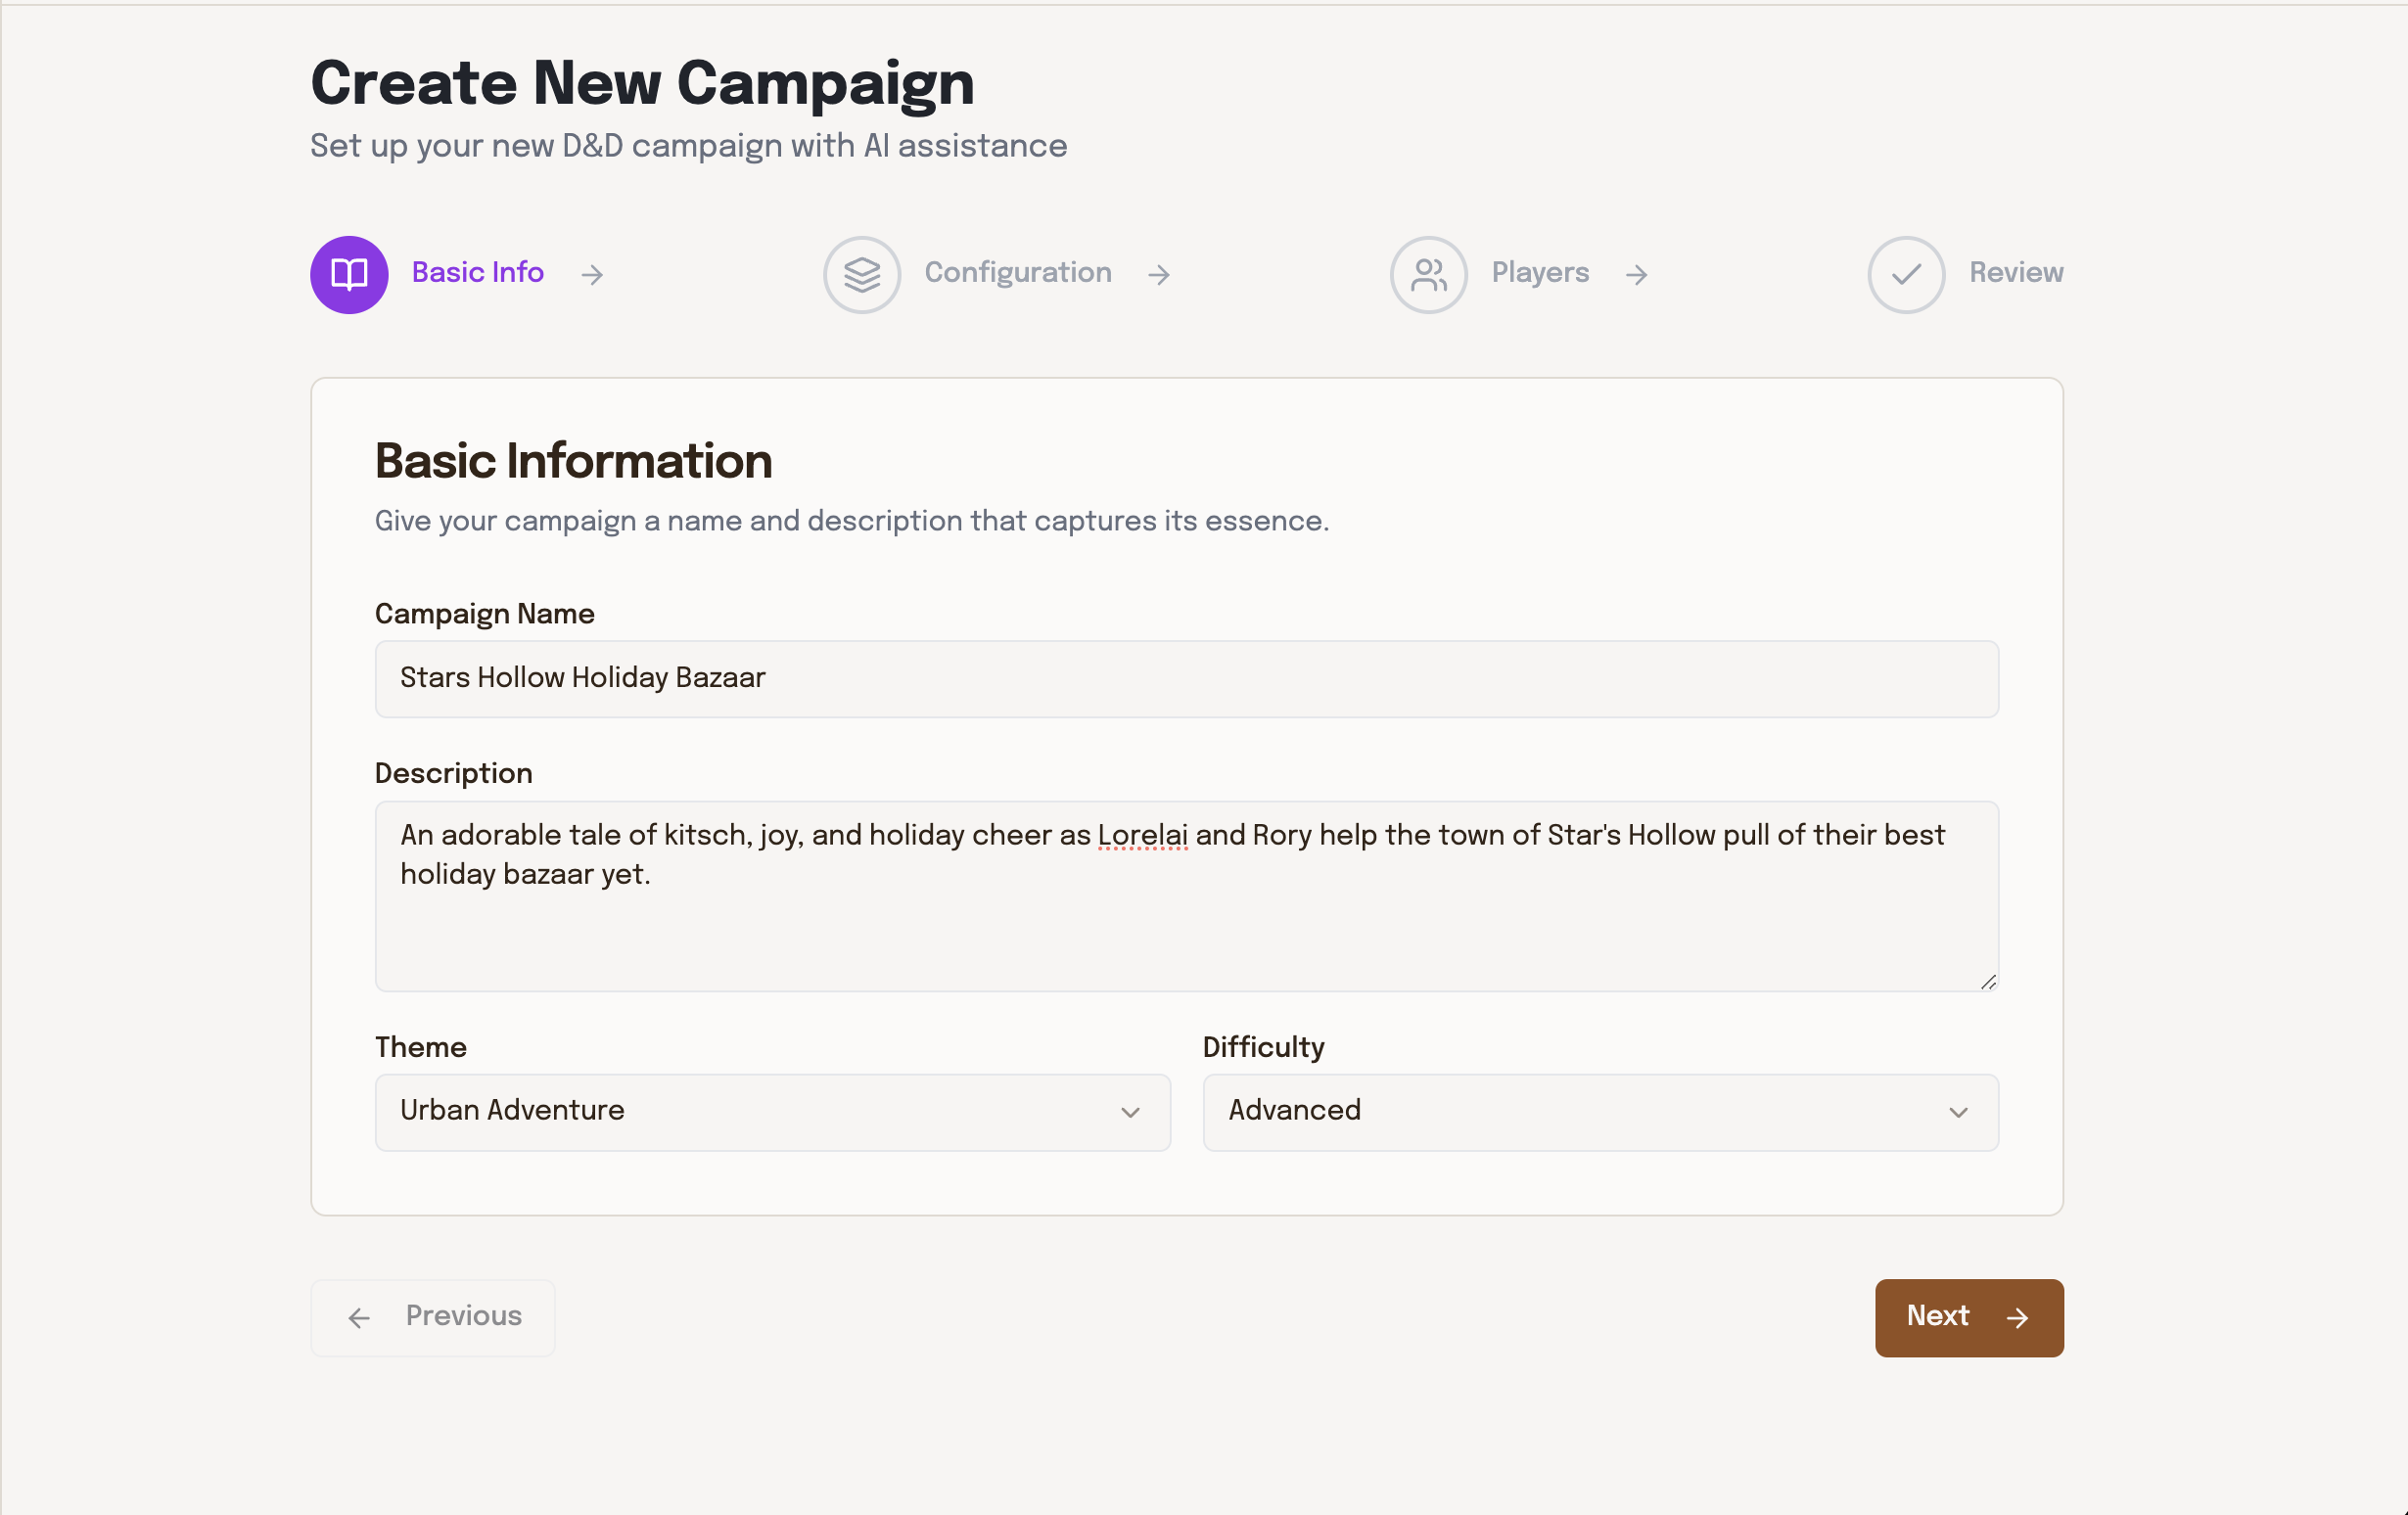This screenshot has height=1515, width=2408.
Task: Click the Review checkmark step icon
Action: click(x=1905, y=274)
